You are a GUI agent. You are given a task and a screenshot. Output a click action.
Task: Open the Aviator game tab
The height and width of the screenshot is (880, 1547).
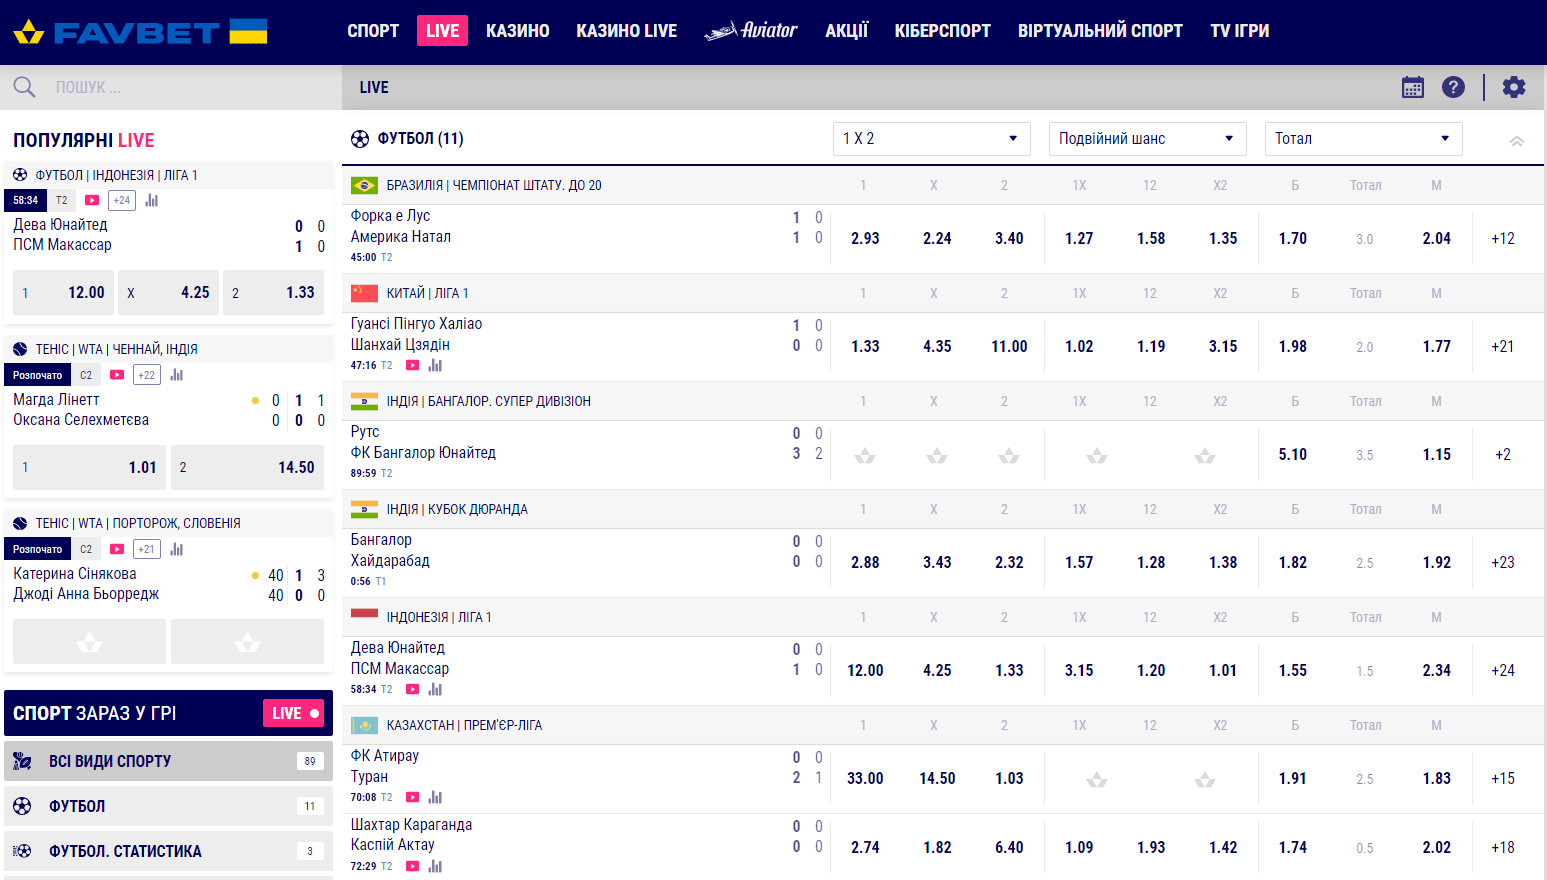click(750, 31)
